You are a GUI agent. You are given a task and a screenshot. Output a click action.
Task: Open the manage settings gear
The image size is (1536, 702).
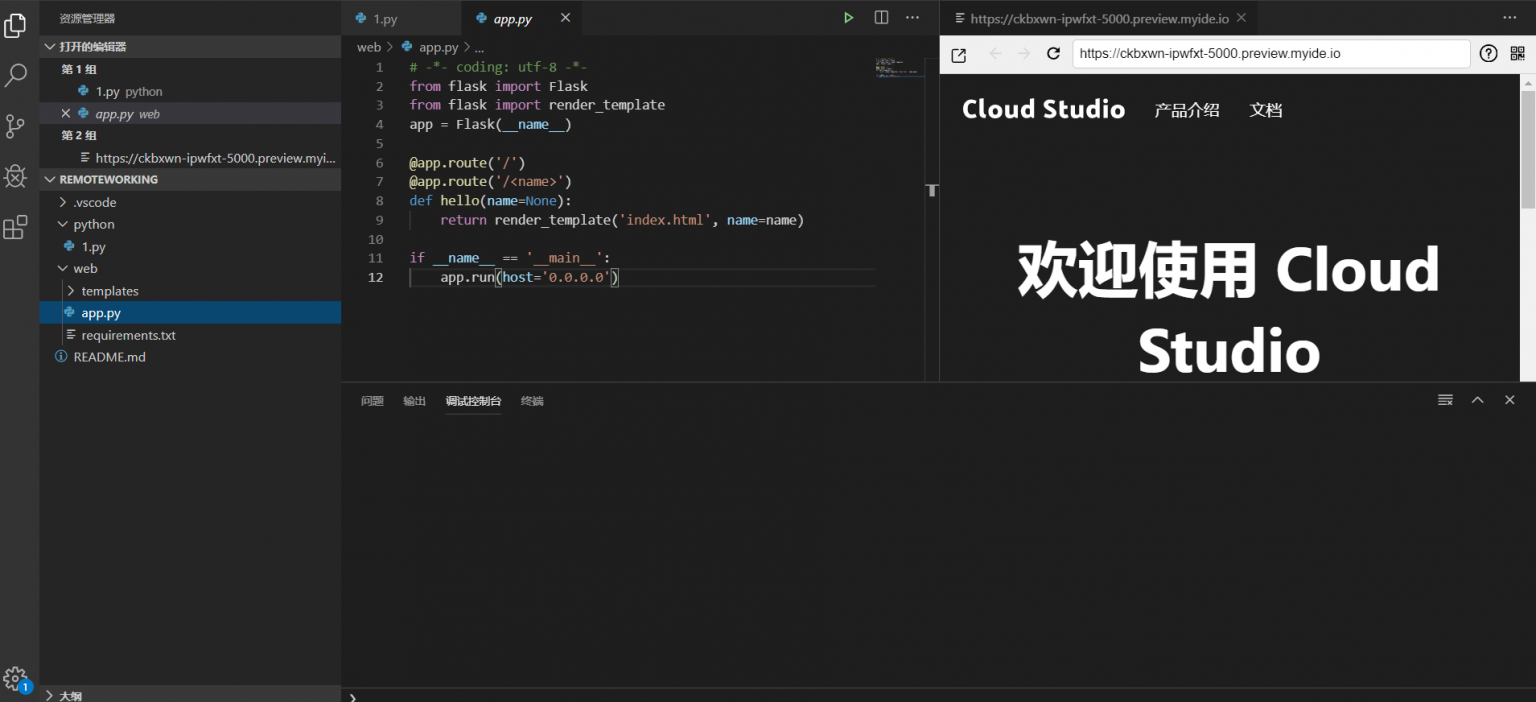pos(15,678)
